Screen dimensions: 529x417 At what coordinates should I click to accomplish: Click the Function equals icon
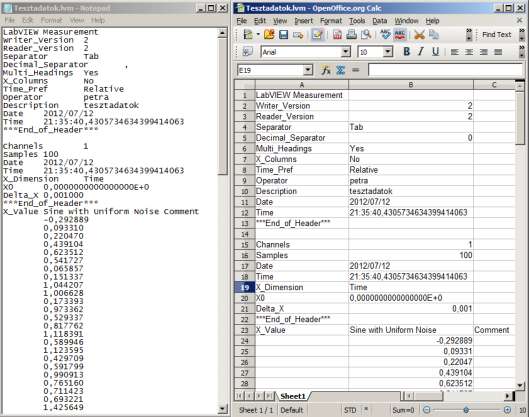pos(355,70)
